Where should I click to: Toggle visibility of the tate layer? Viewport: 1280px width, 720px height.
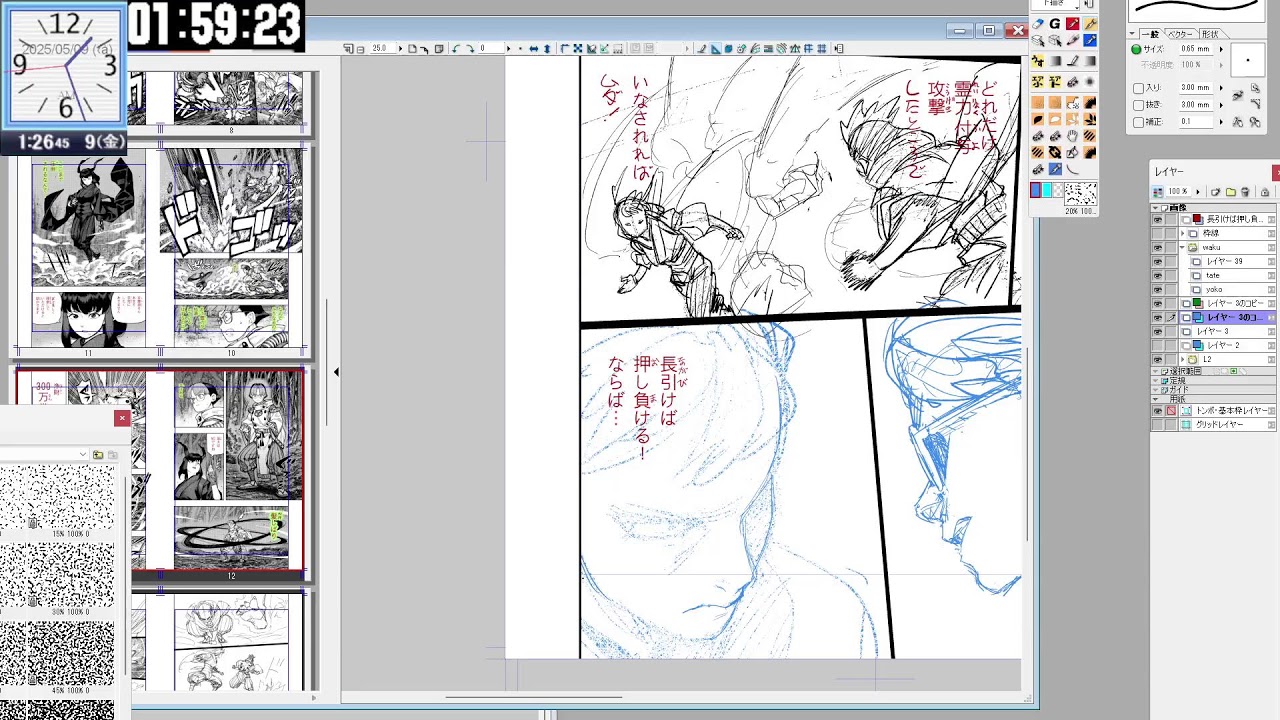coord(1157,275)
